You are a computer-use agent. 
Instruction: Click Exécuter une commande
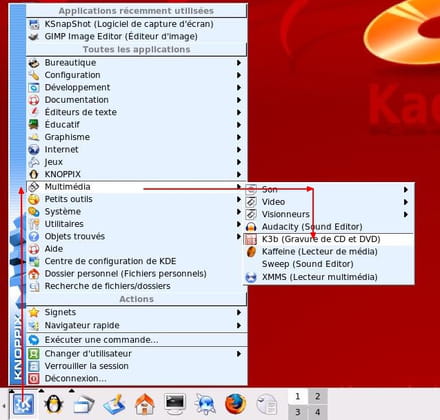coord(136,340)
